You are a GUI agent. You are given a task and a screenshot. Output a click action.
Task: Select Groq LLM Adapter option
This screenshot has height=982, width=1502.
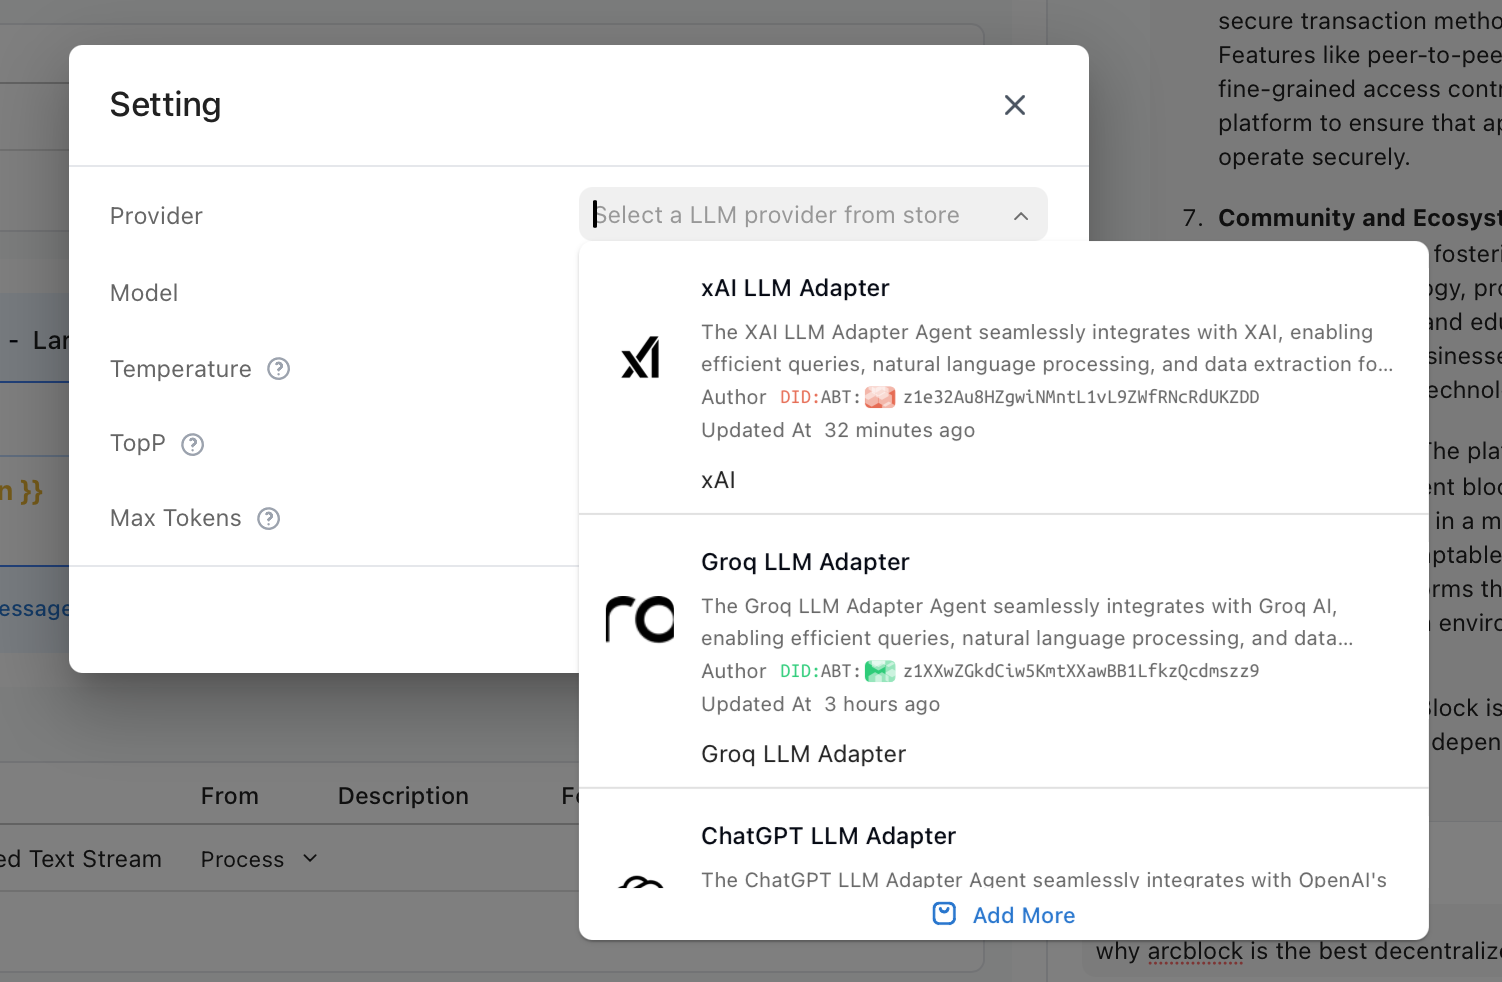point(805,563)
